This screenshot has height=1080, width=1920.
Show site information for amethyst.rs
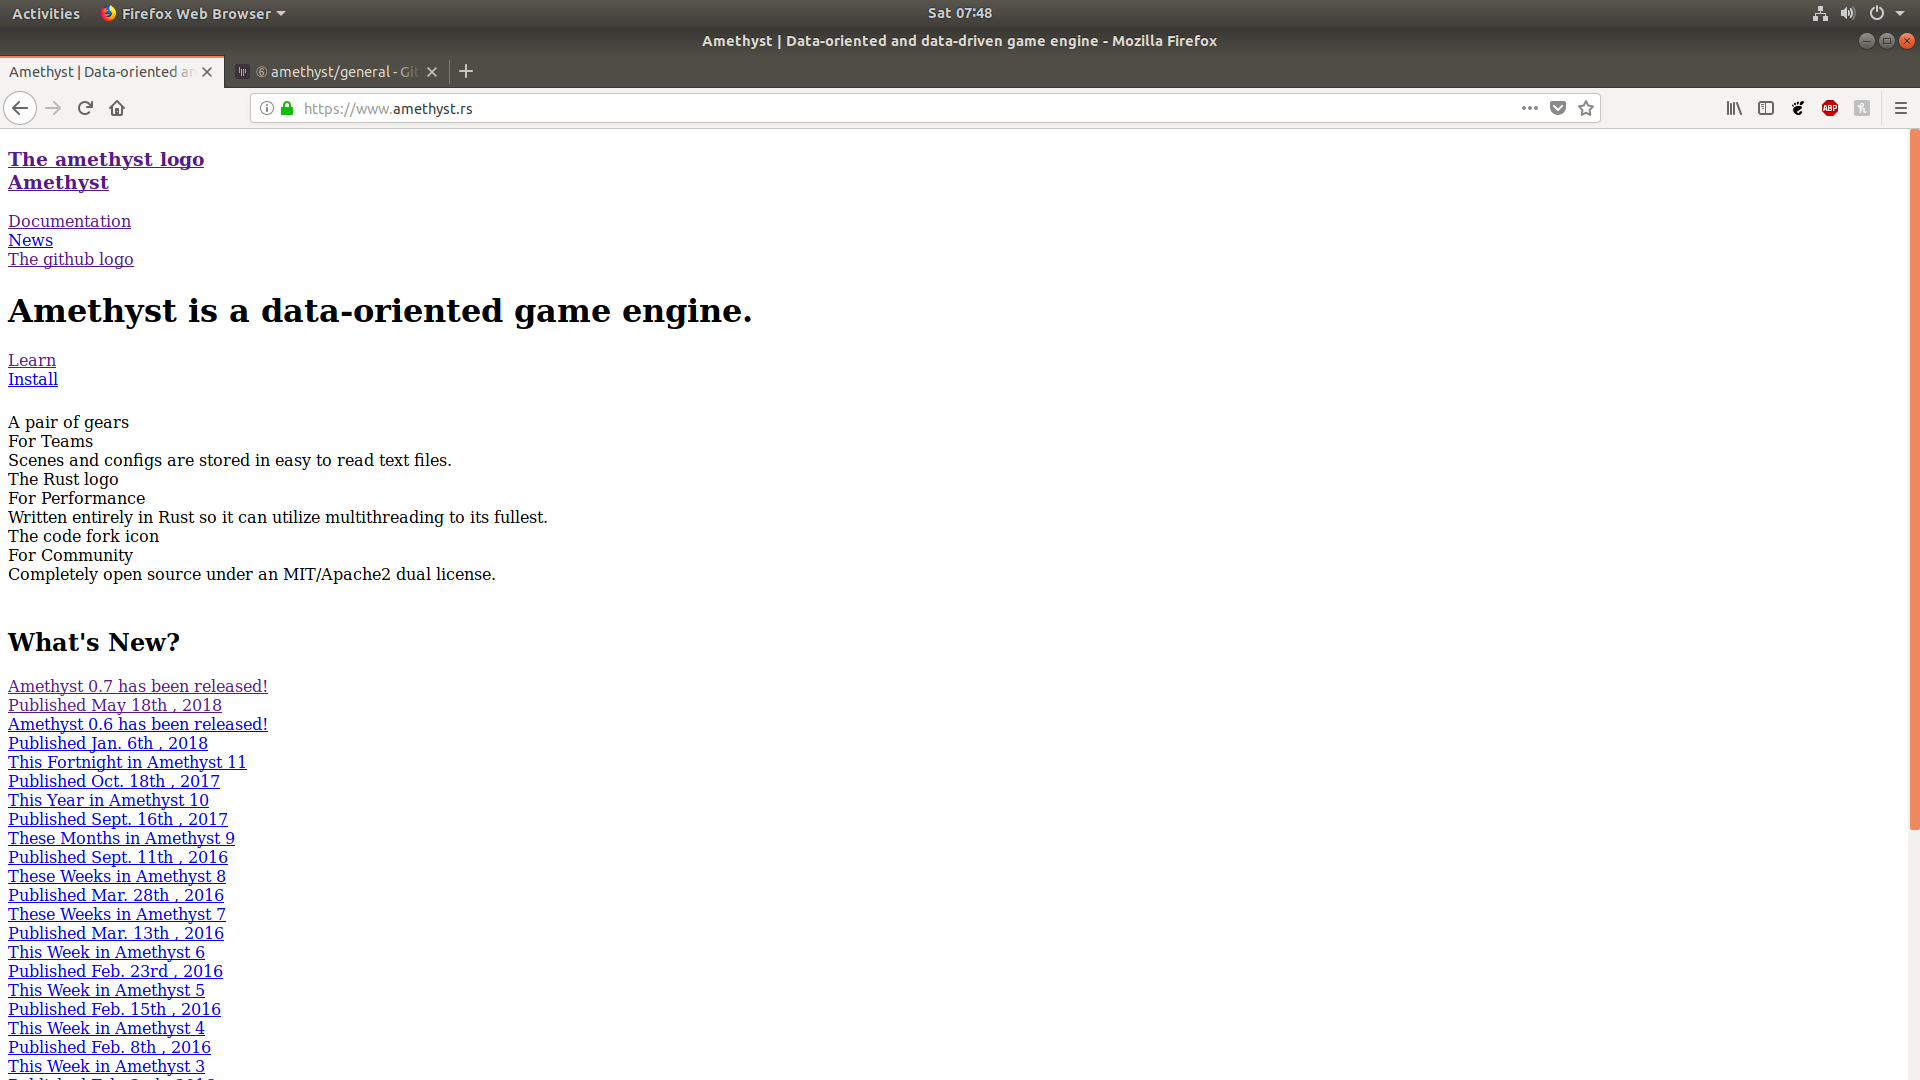click(x=267, y=108)
